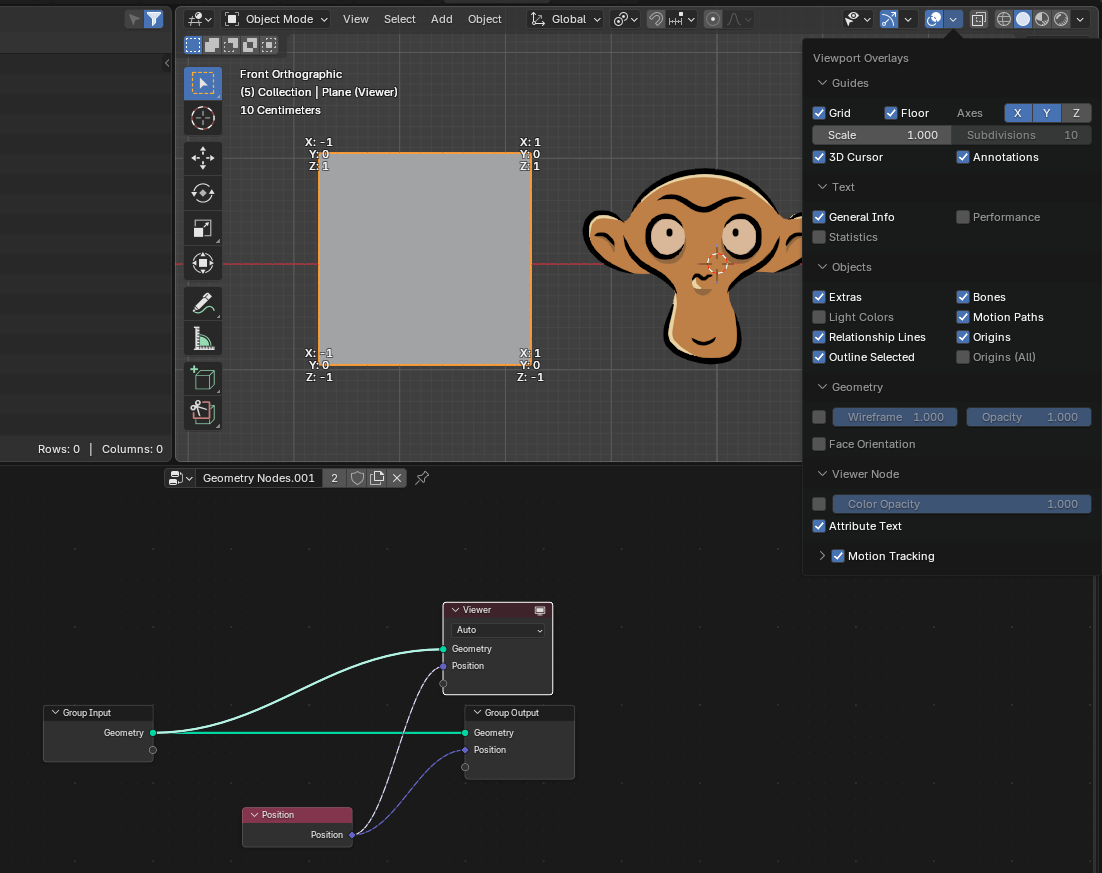
Task: Turn on Light Colors
Action: point(819,317)
